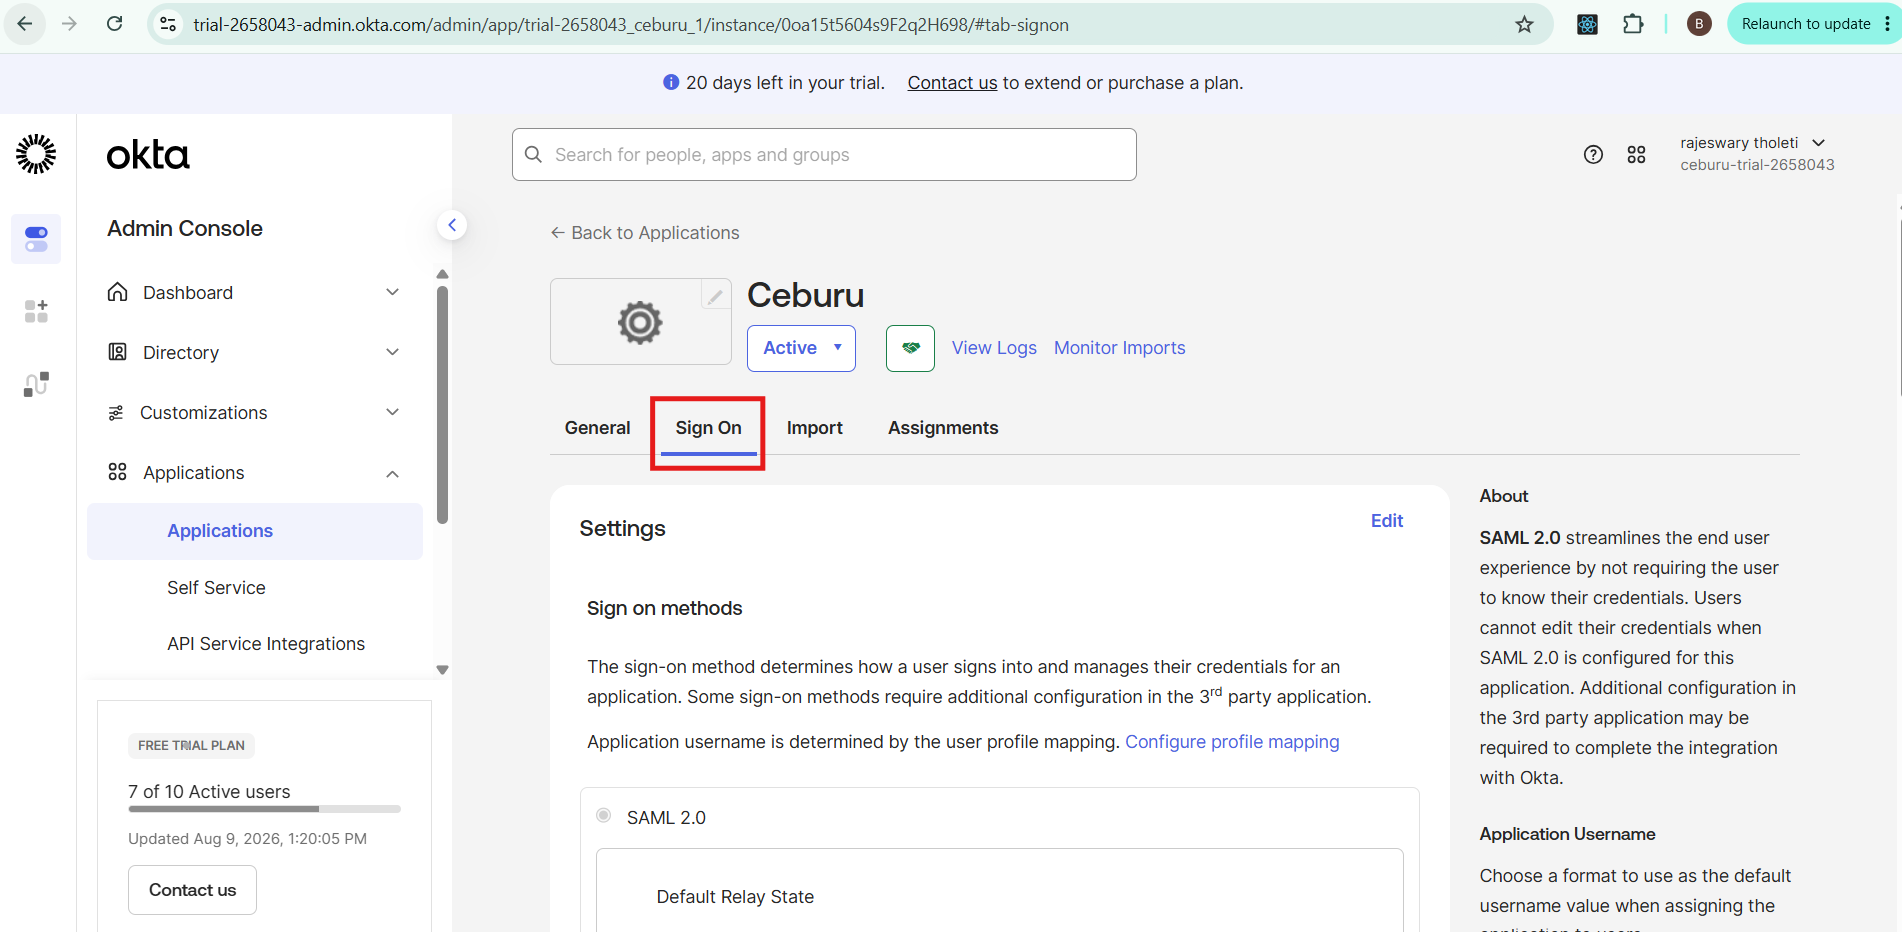Open browser extensions puzzle icon

1633,24
